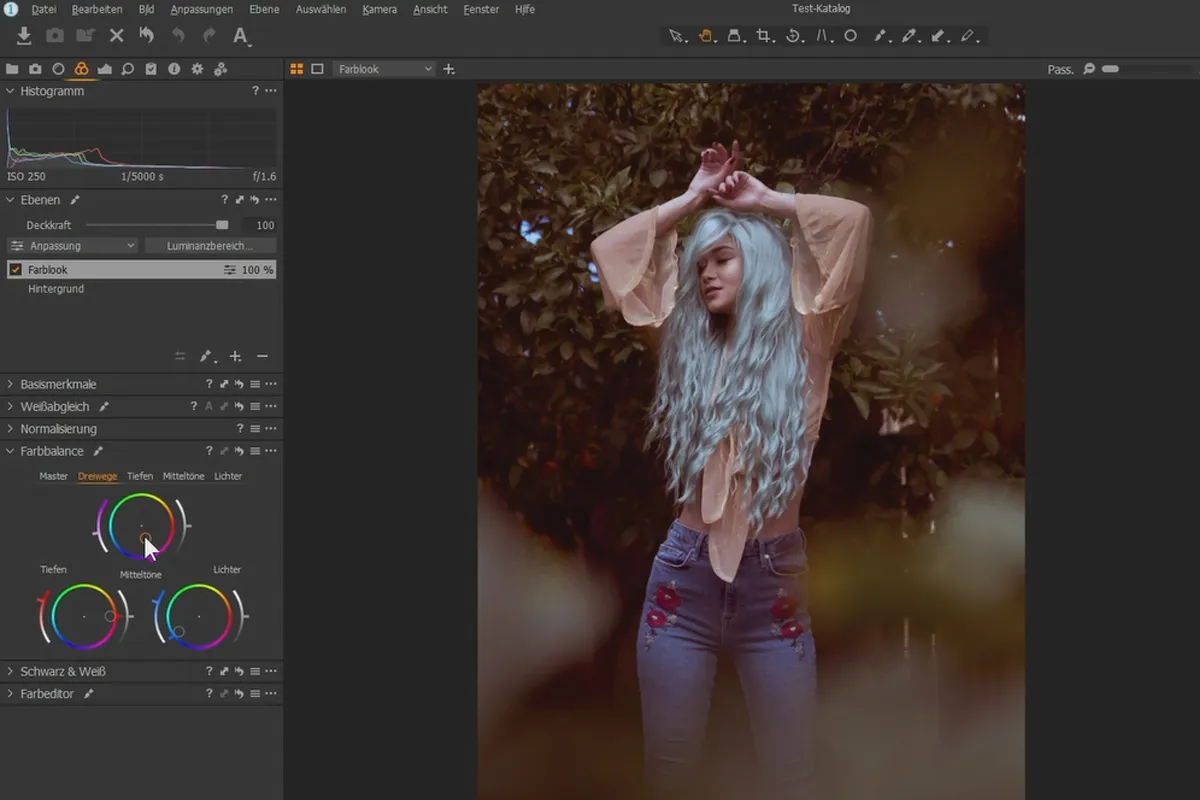Click the X delete icon in top toolbar
Image resolution: width=1200 pixels, height=800 pixels.
116,35
